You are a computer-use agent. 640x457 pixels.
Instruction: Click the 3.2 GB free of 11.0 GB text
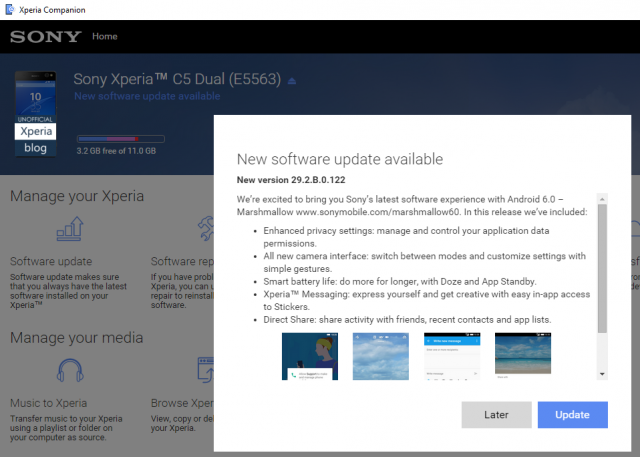click(116, 151)
